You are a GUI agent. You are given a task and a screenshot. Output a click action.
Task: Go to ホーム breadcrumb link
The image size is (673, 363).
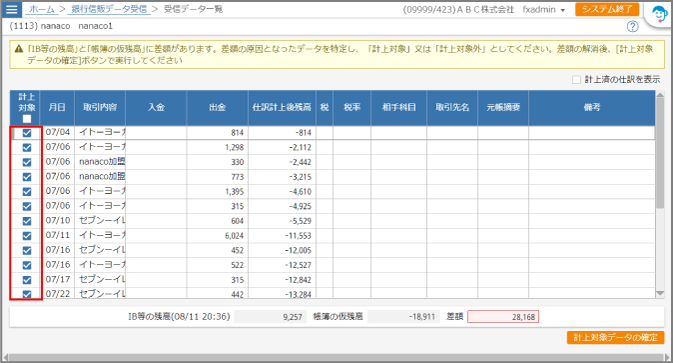[42, 9]
